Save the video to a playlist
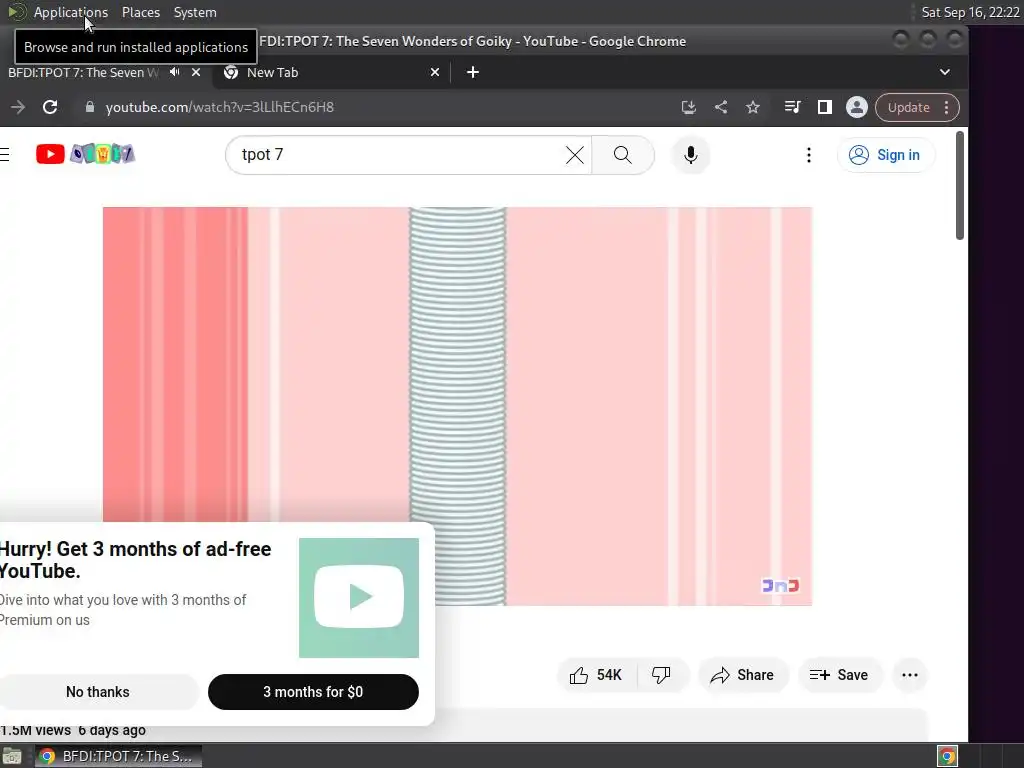 click(x=839, y=675)
